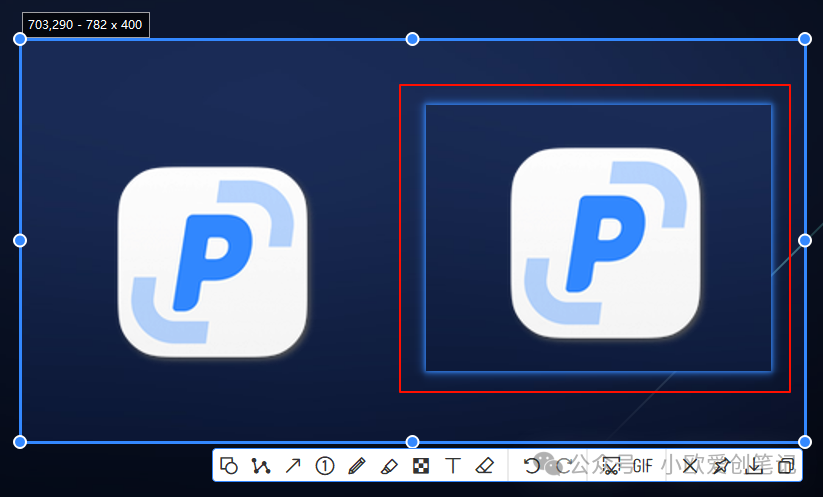Click the bottom-right selection corner handle
Image resolution: width=823 pixels, height=497 pixels.
click(x=805, y=442)
